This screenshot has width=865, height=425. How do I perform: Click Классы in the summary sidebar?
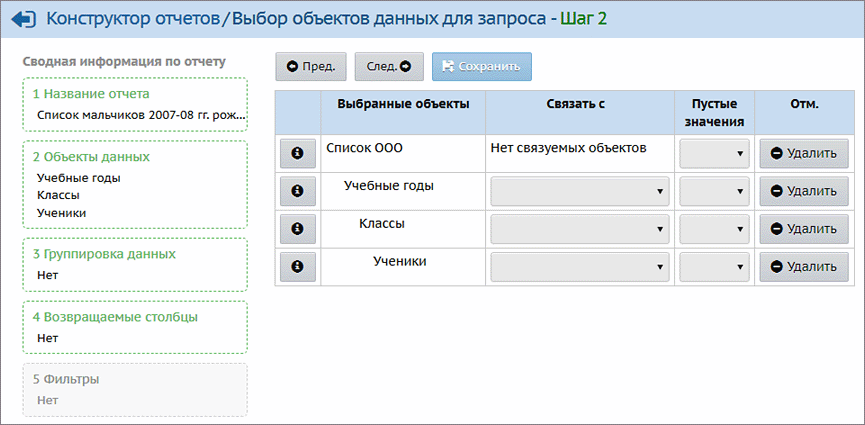tap(58, 195)
